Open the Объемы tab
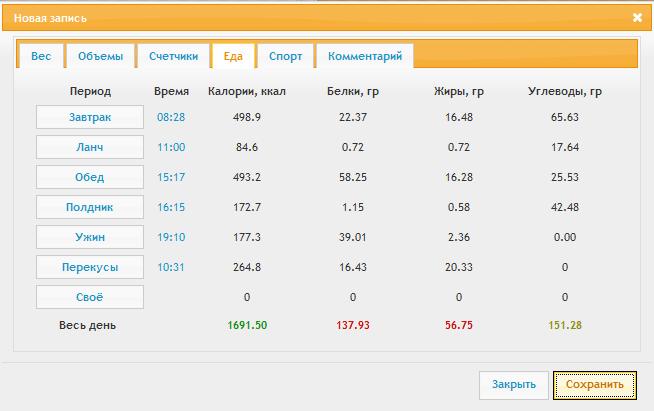654x411 pixels. (101, 56)
